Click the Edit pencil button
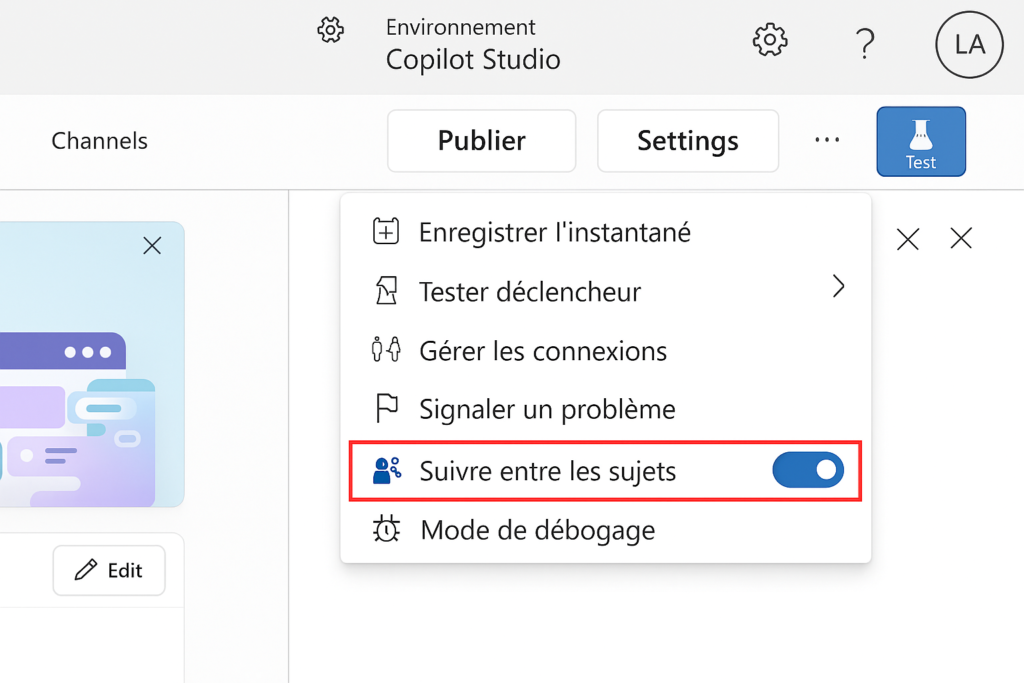Screen dimensions: 1024x683 tap(109, 570)
